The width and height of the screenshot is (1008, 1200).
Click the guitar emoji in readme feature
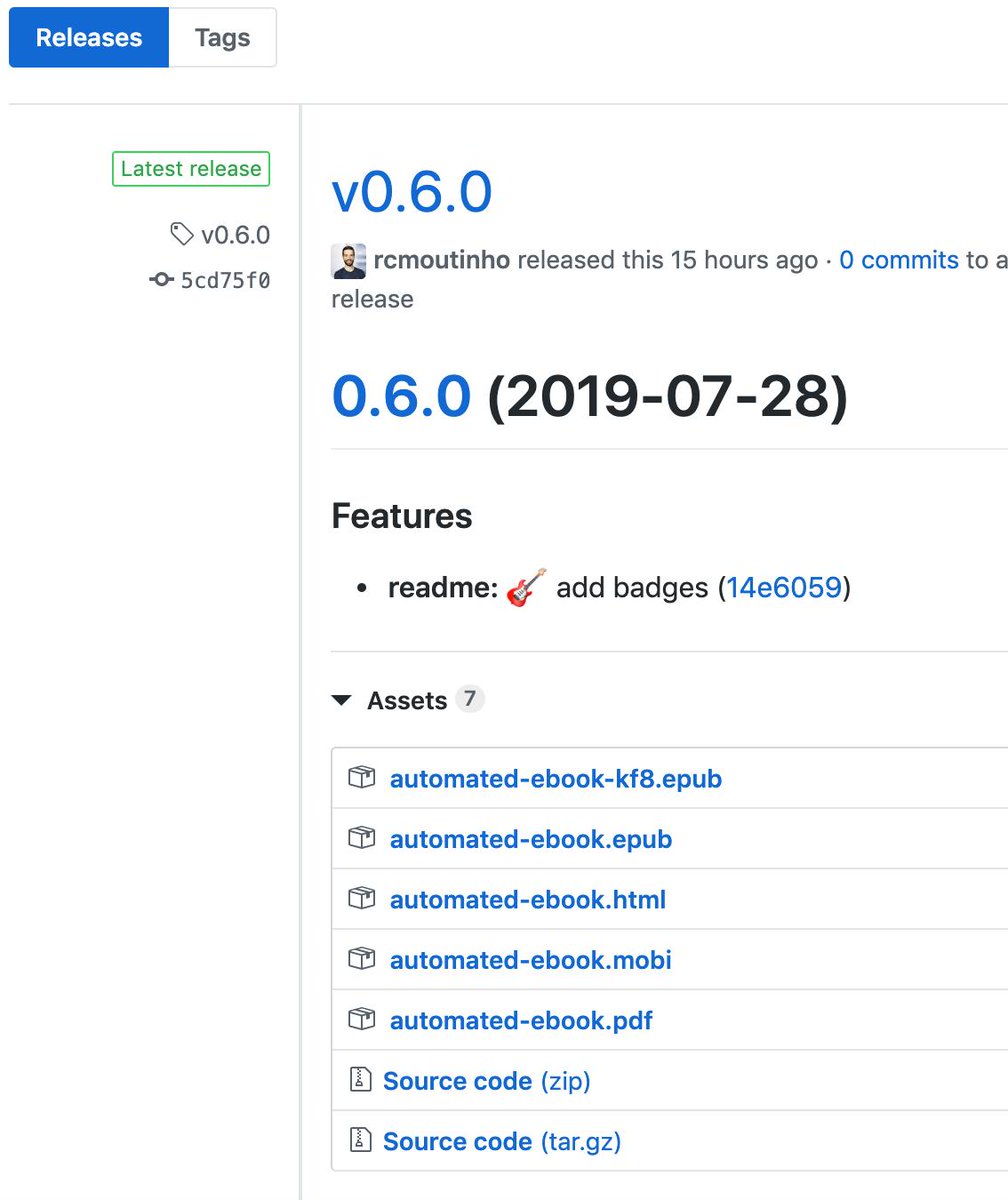(x=527, y=587)
